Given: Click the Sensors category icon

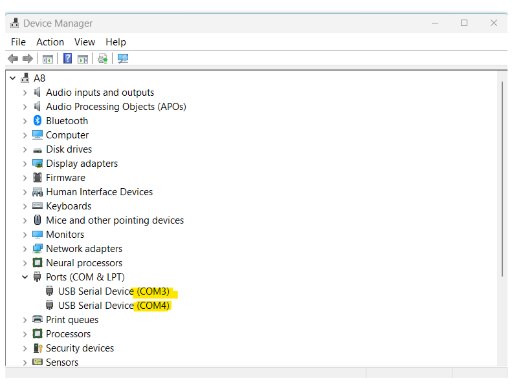Looking at the screenshot, I should tap(37, 362).
